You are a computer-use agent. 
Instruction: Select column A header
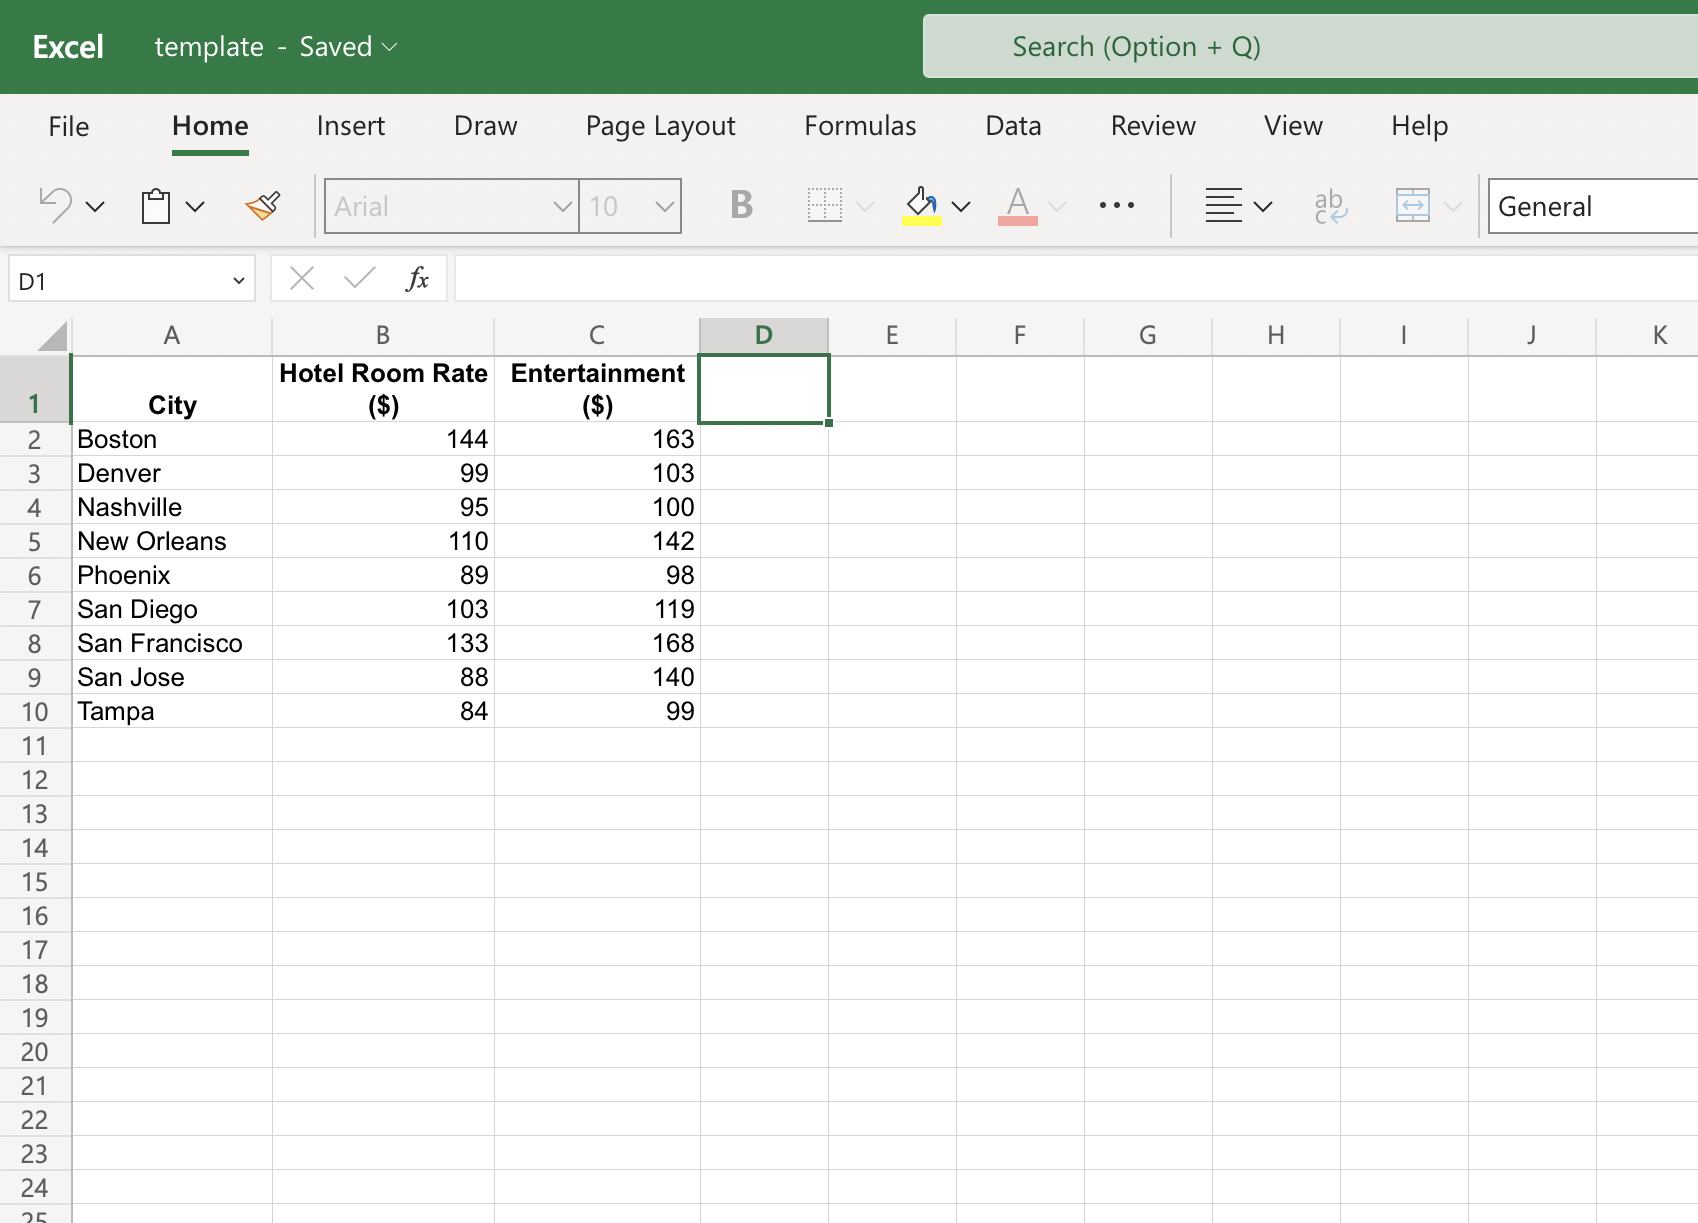172,335
